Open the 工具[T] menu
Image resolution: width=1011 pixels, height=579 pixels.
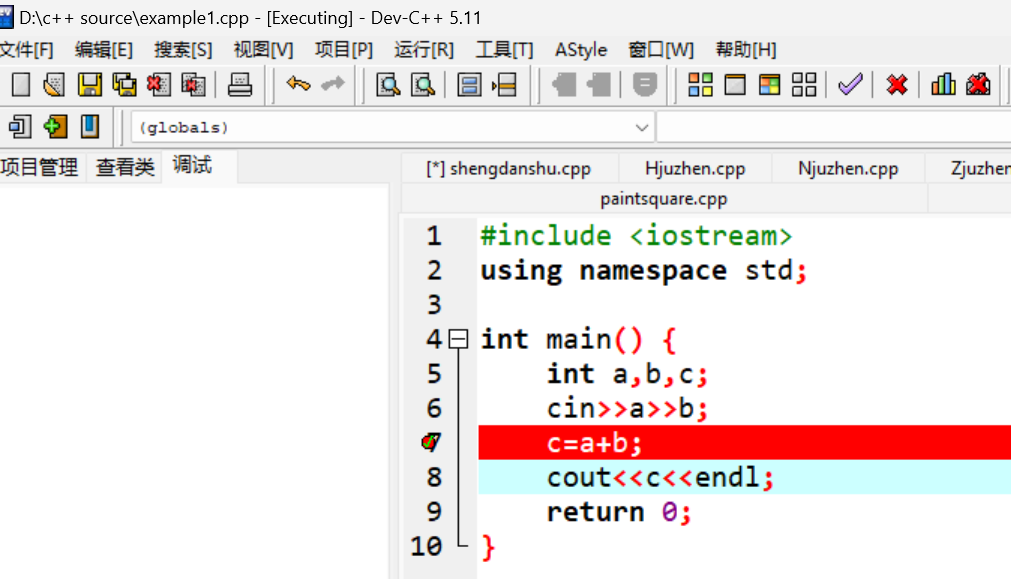(x=504, y=50)
